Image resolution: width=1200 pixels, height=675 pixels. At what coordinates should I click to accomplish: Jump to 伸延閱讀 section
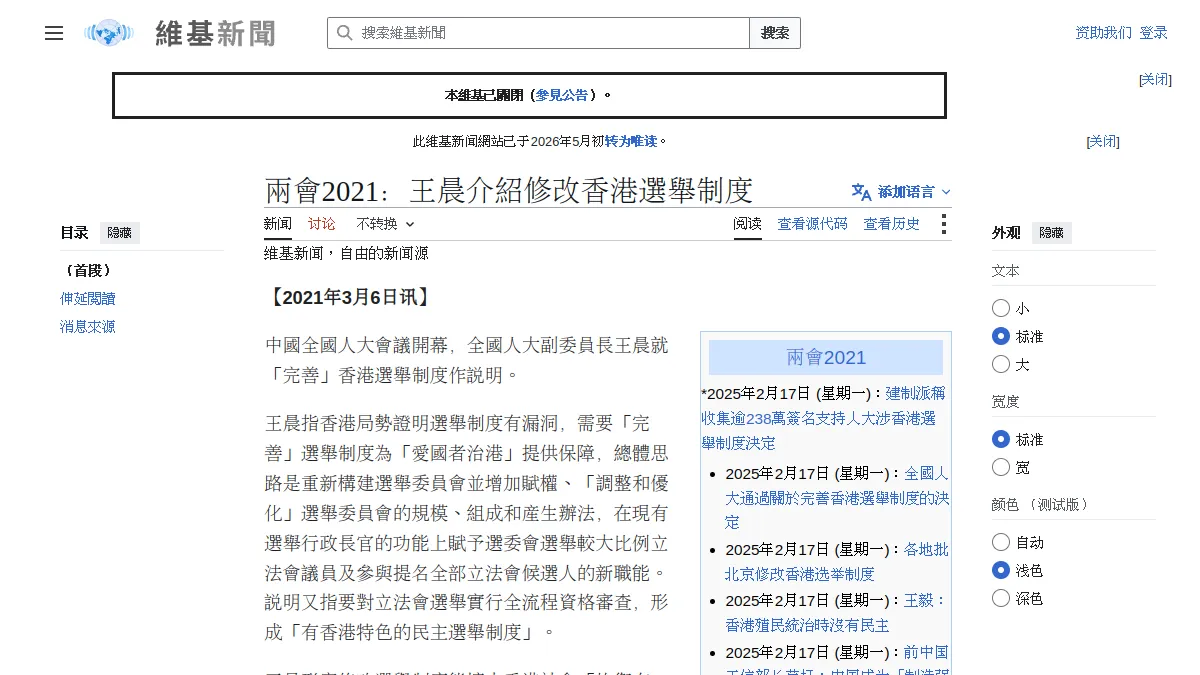(x=88, y=299)
